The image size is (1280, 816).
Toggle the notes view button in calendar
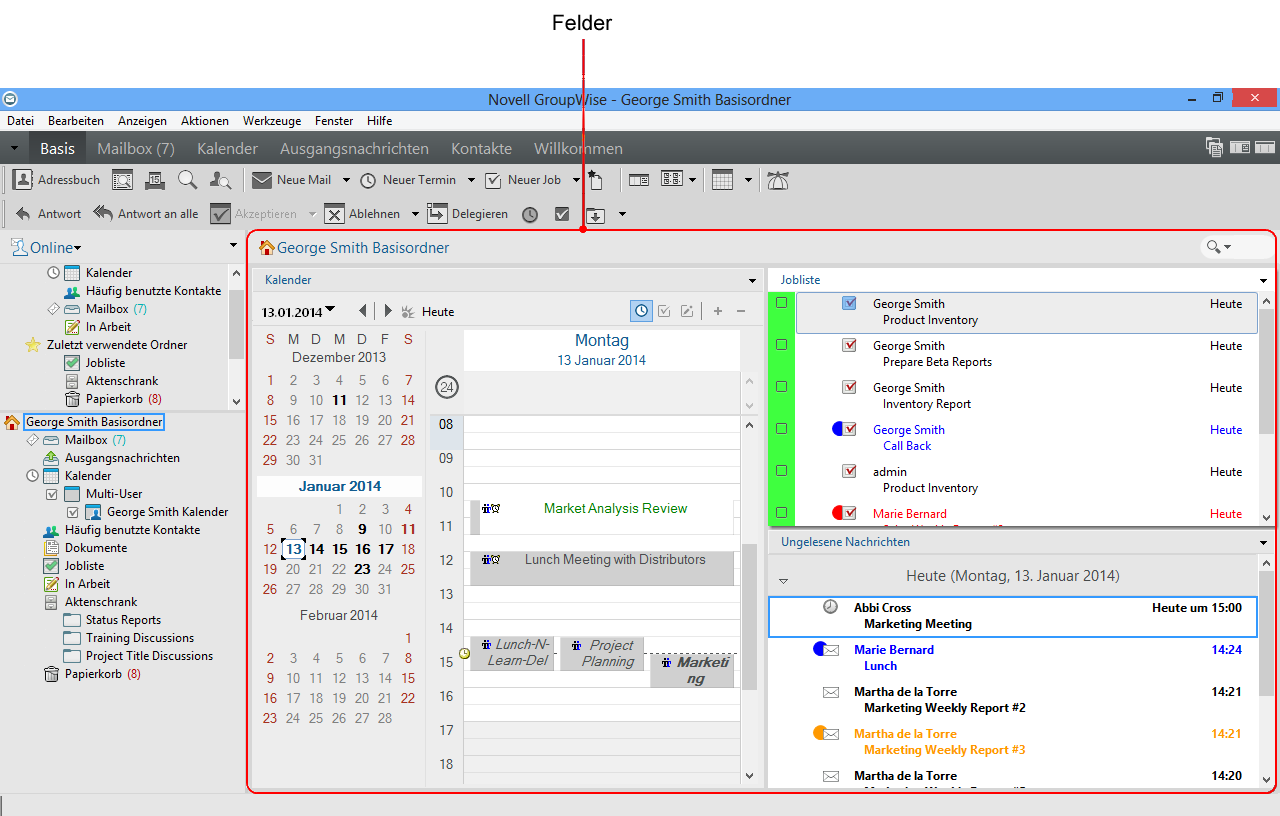click(x=687, y=311)
